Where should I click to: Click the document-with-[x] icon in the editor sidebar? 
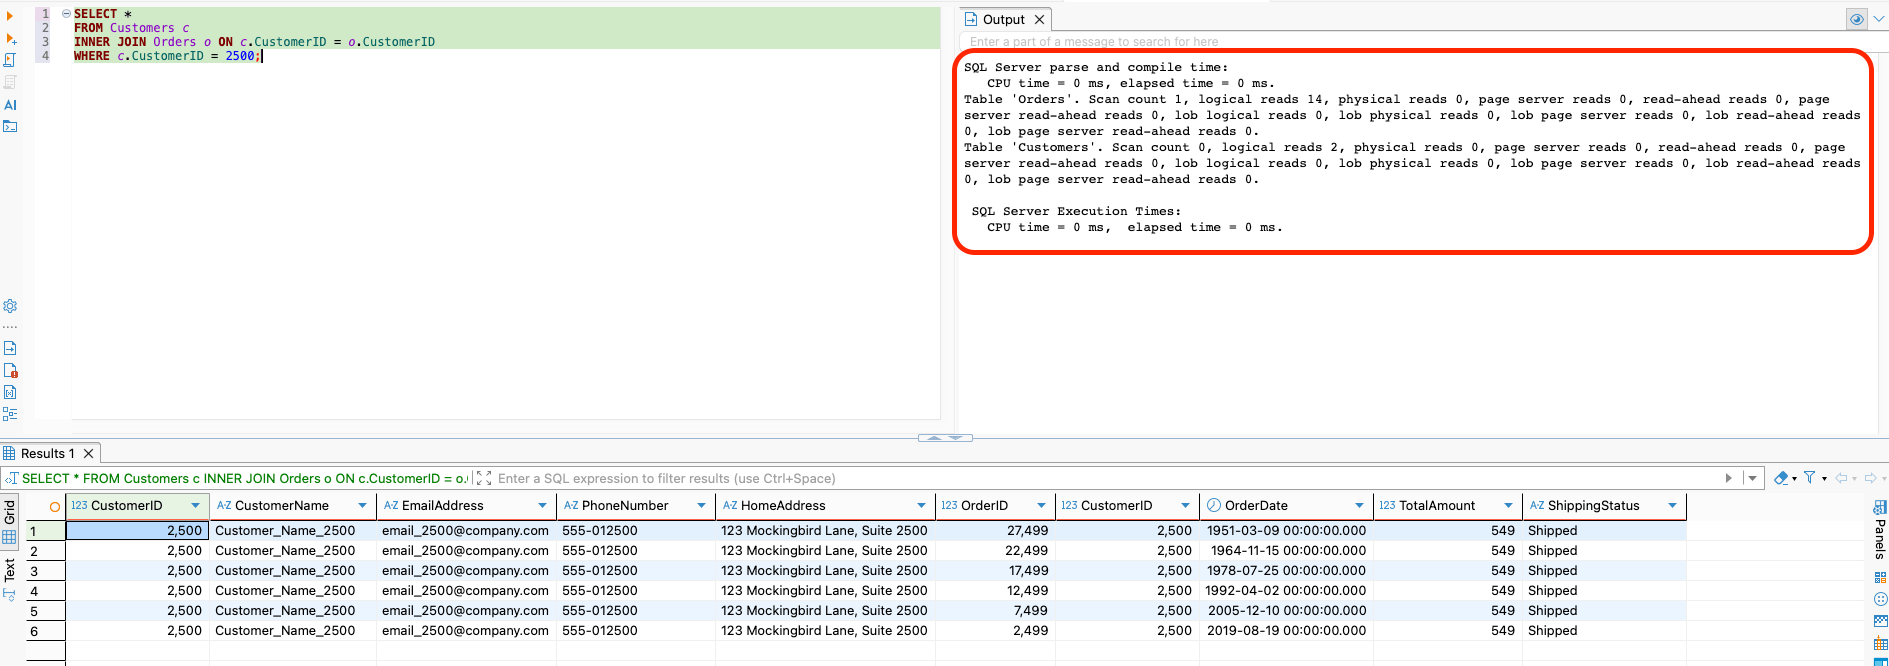10,392
